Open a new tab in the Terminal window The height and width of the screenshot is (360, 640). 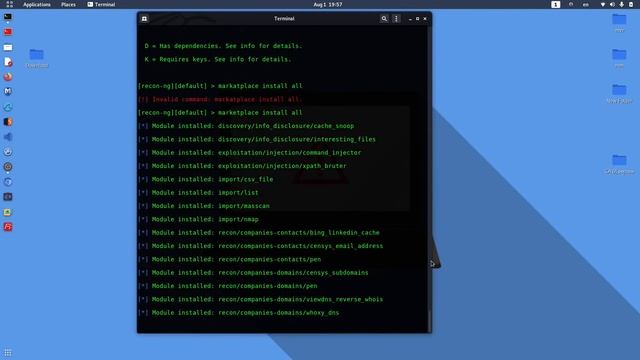144,19
